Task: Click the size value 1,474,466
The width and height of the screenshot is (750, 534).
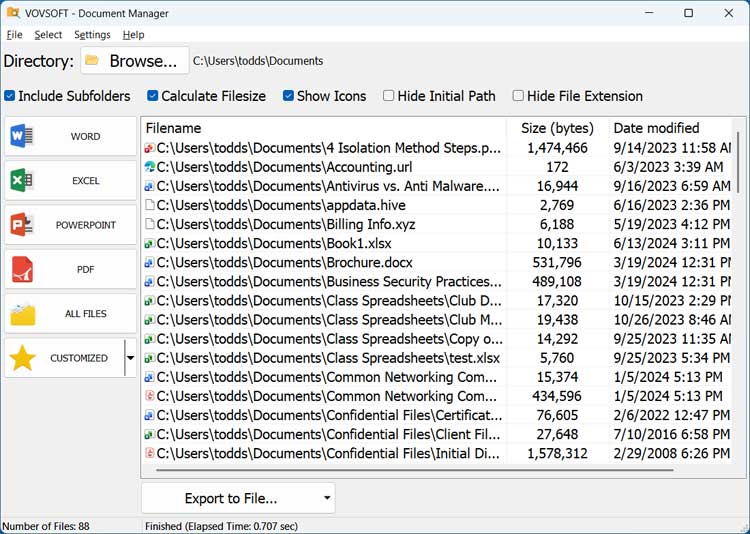Action: coord(557,148)
